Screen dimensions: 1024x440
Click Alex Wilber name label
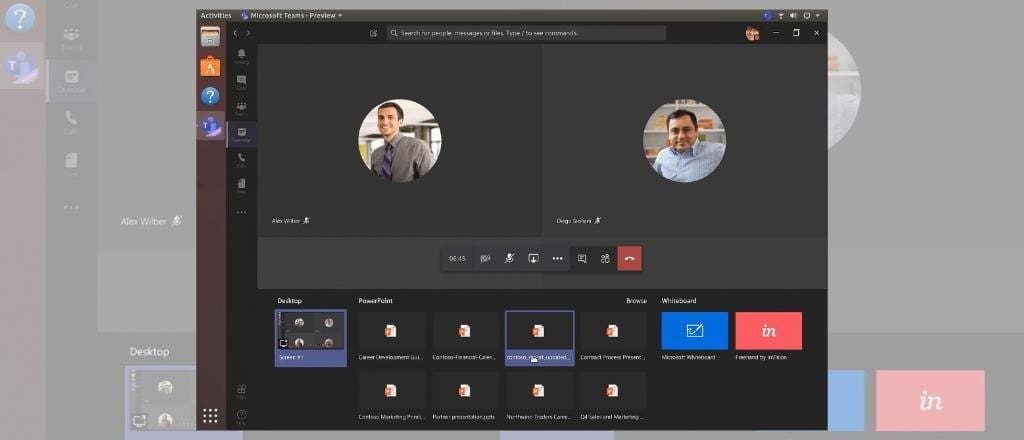(x=286, y=221)
